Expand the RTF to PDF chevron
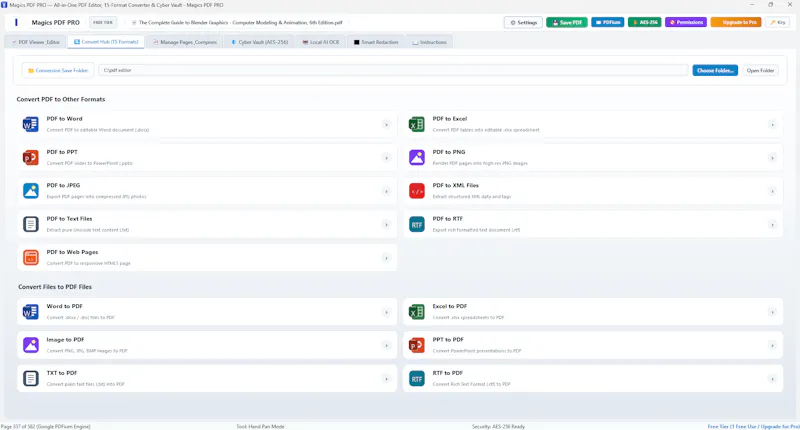The height and width of the screenshot is (430, 800). 772,379
